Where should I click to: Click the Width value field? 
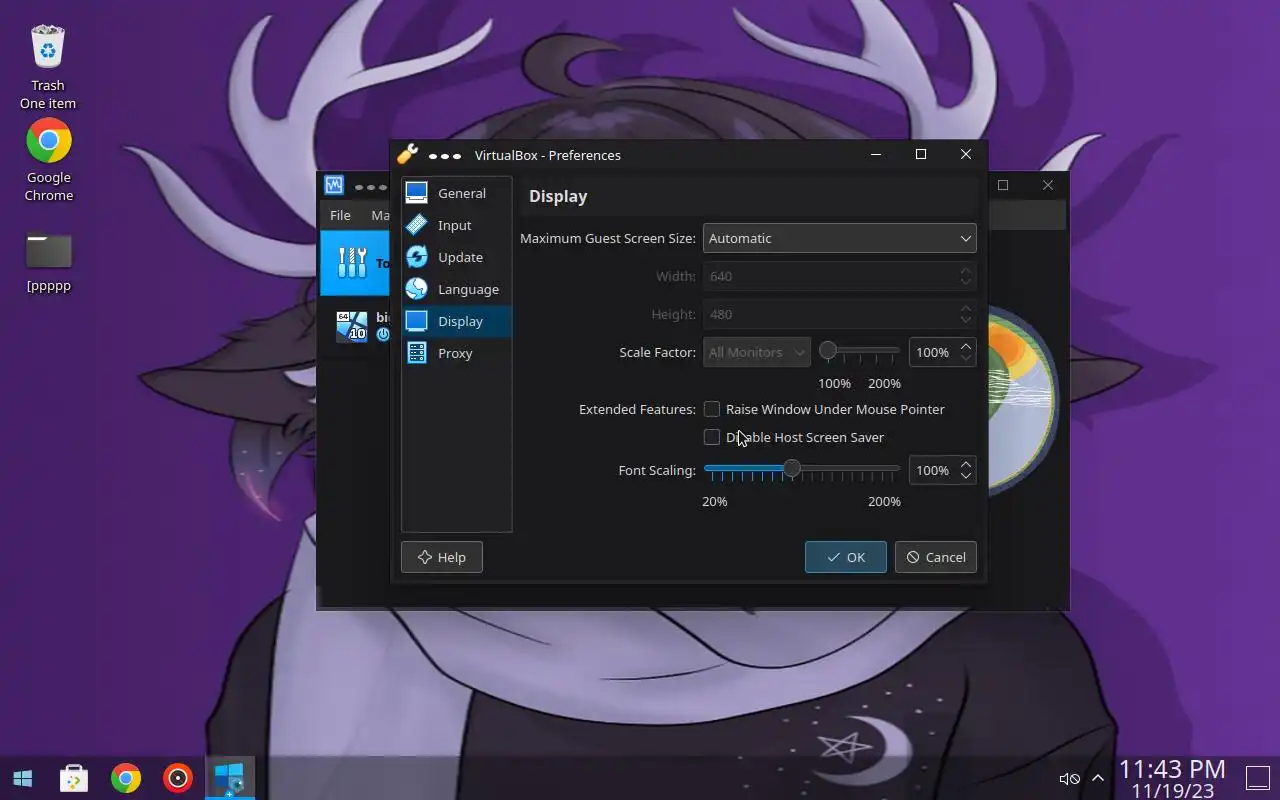[x=830, y=276]
